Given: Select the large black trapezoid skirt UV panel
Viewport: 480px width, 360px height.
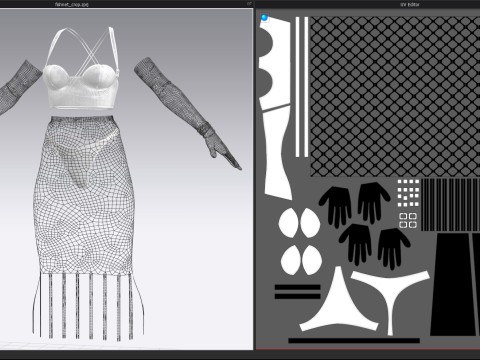Looking at the screenshot, I should click(453, 284).
